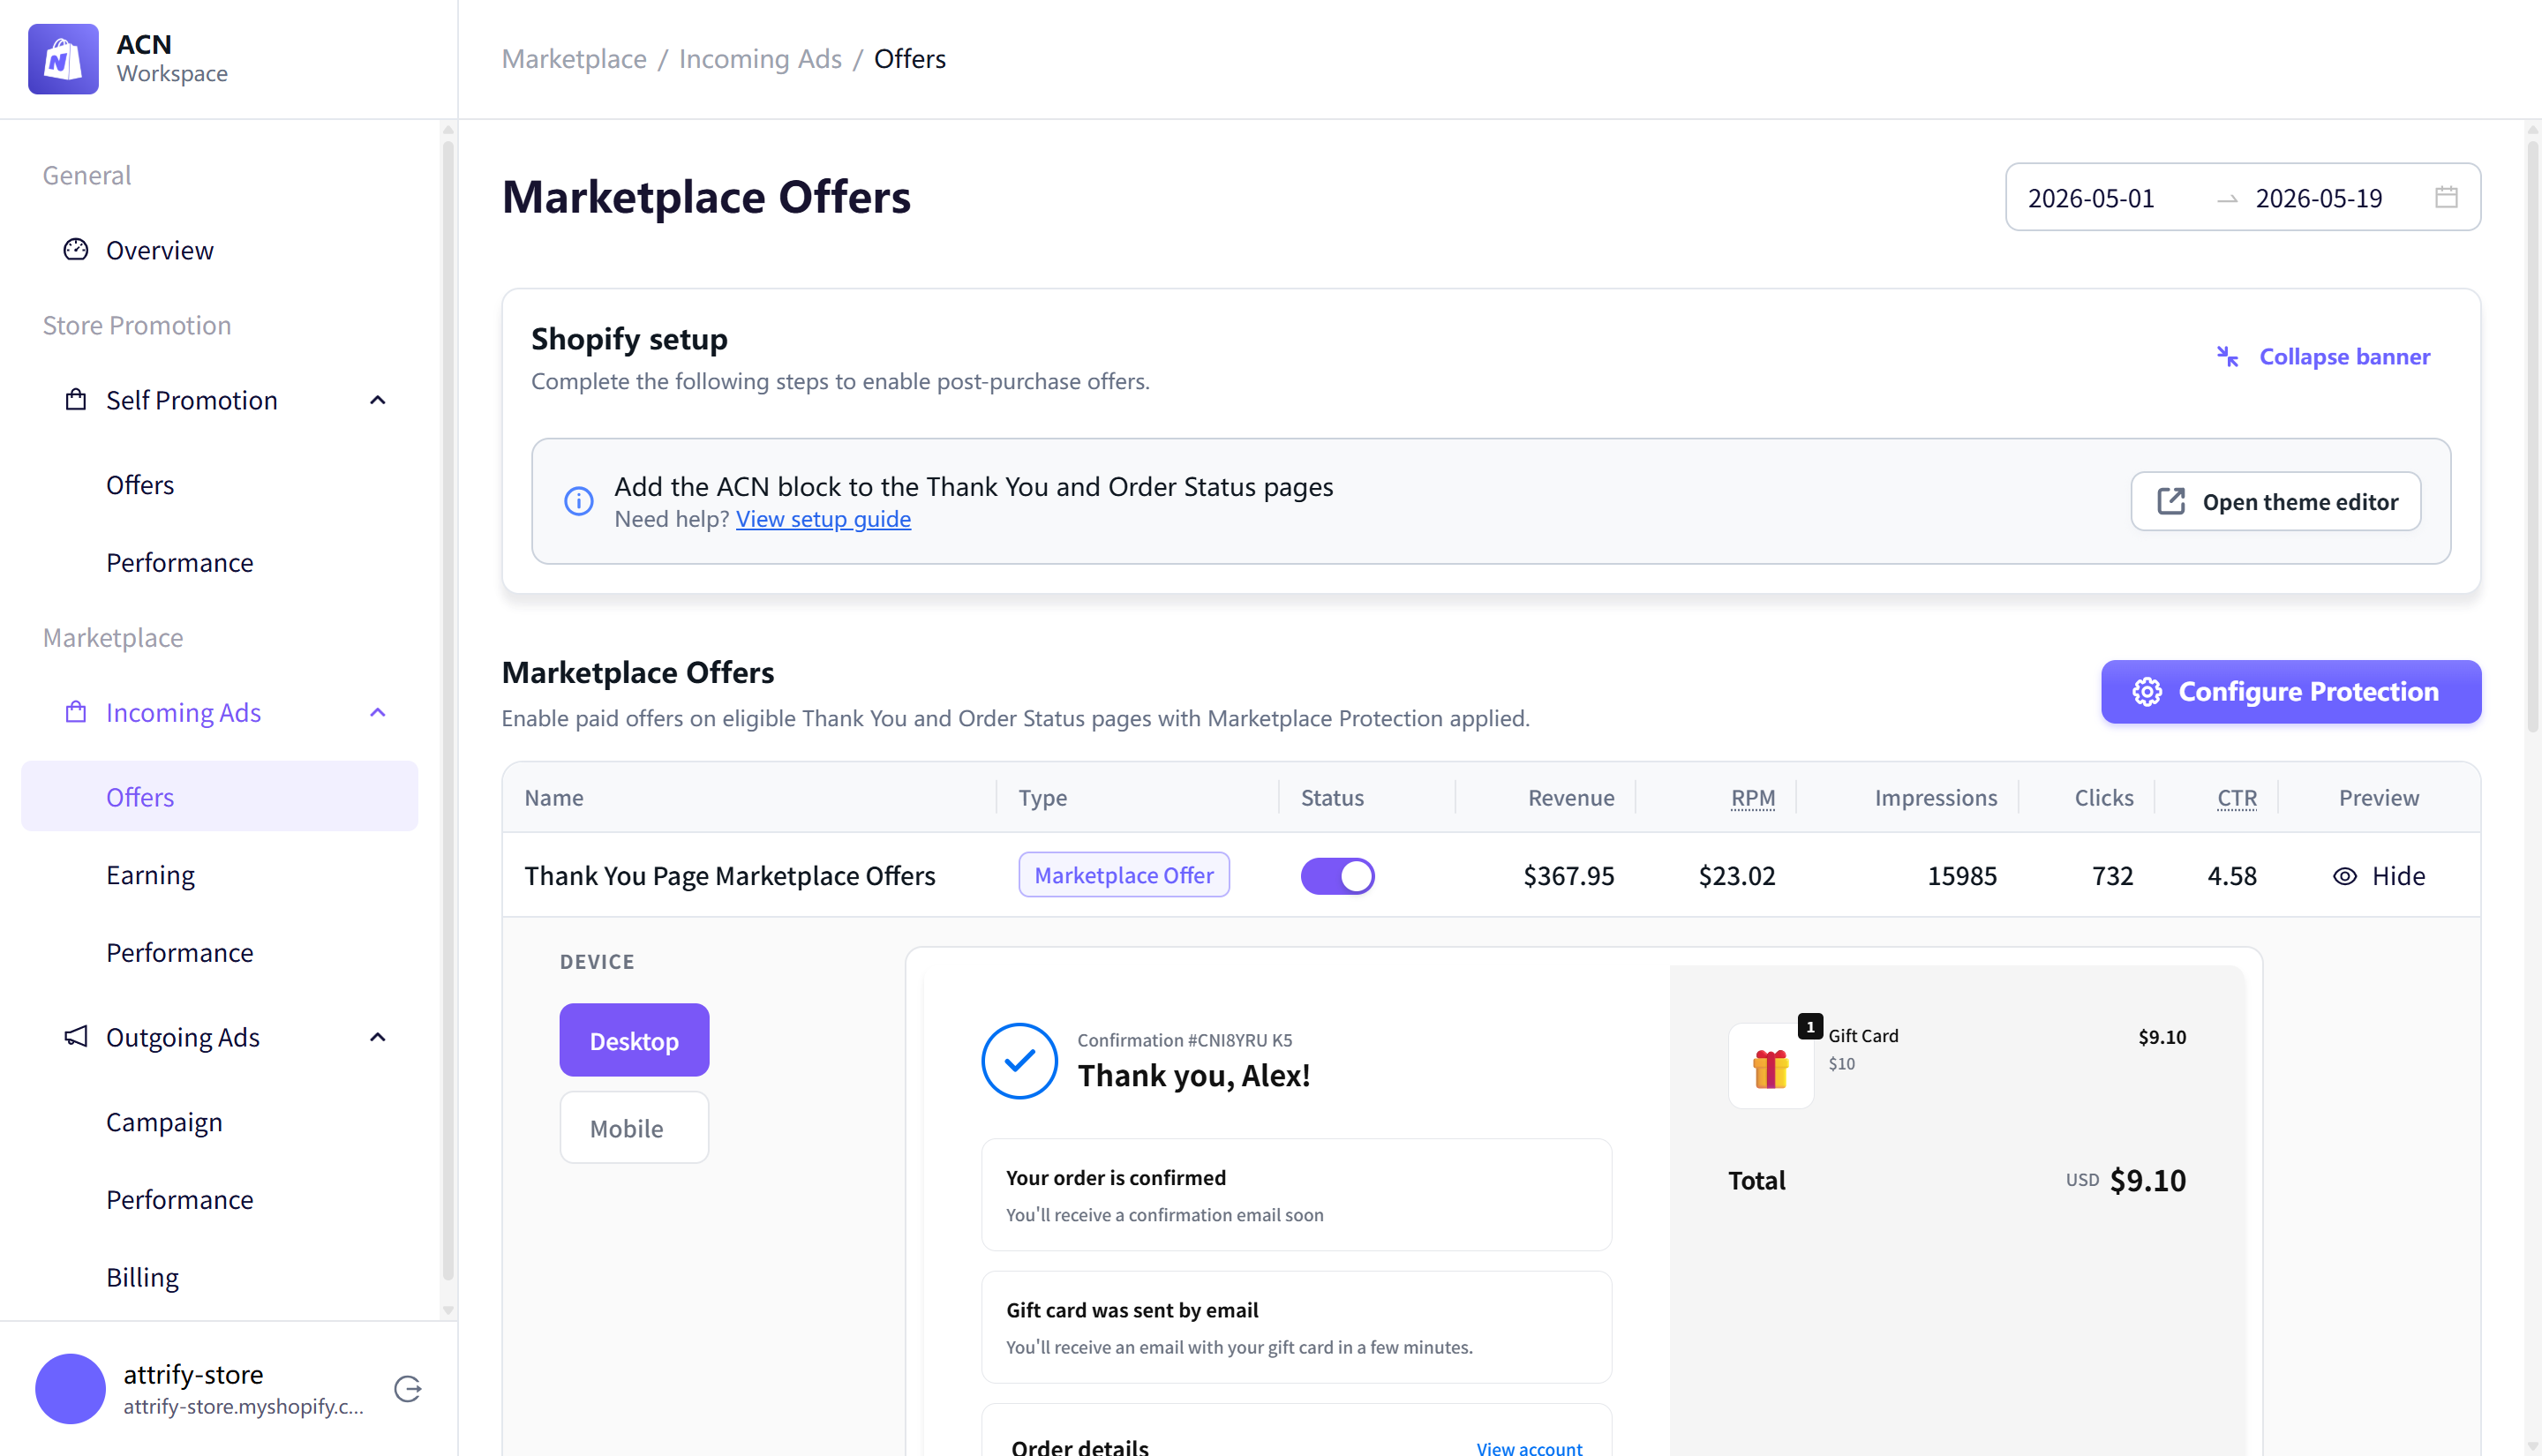Click the 15985 impressions value
The width and height of the screenshot is (2542, 1456).
1962,876
